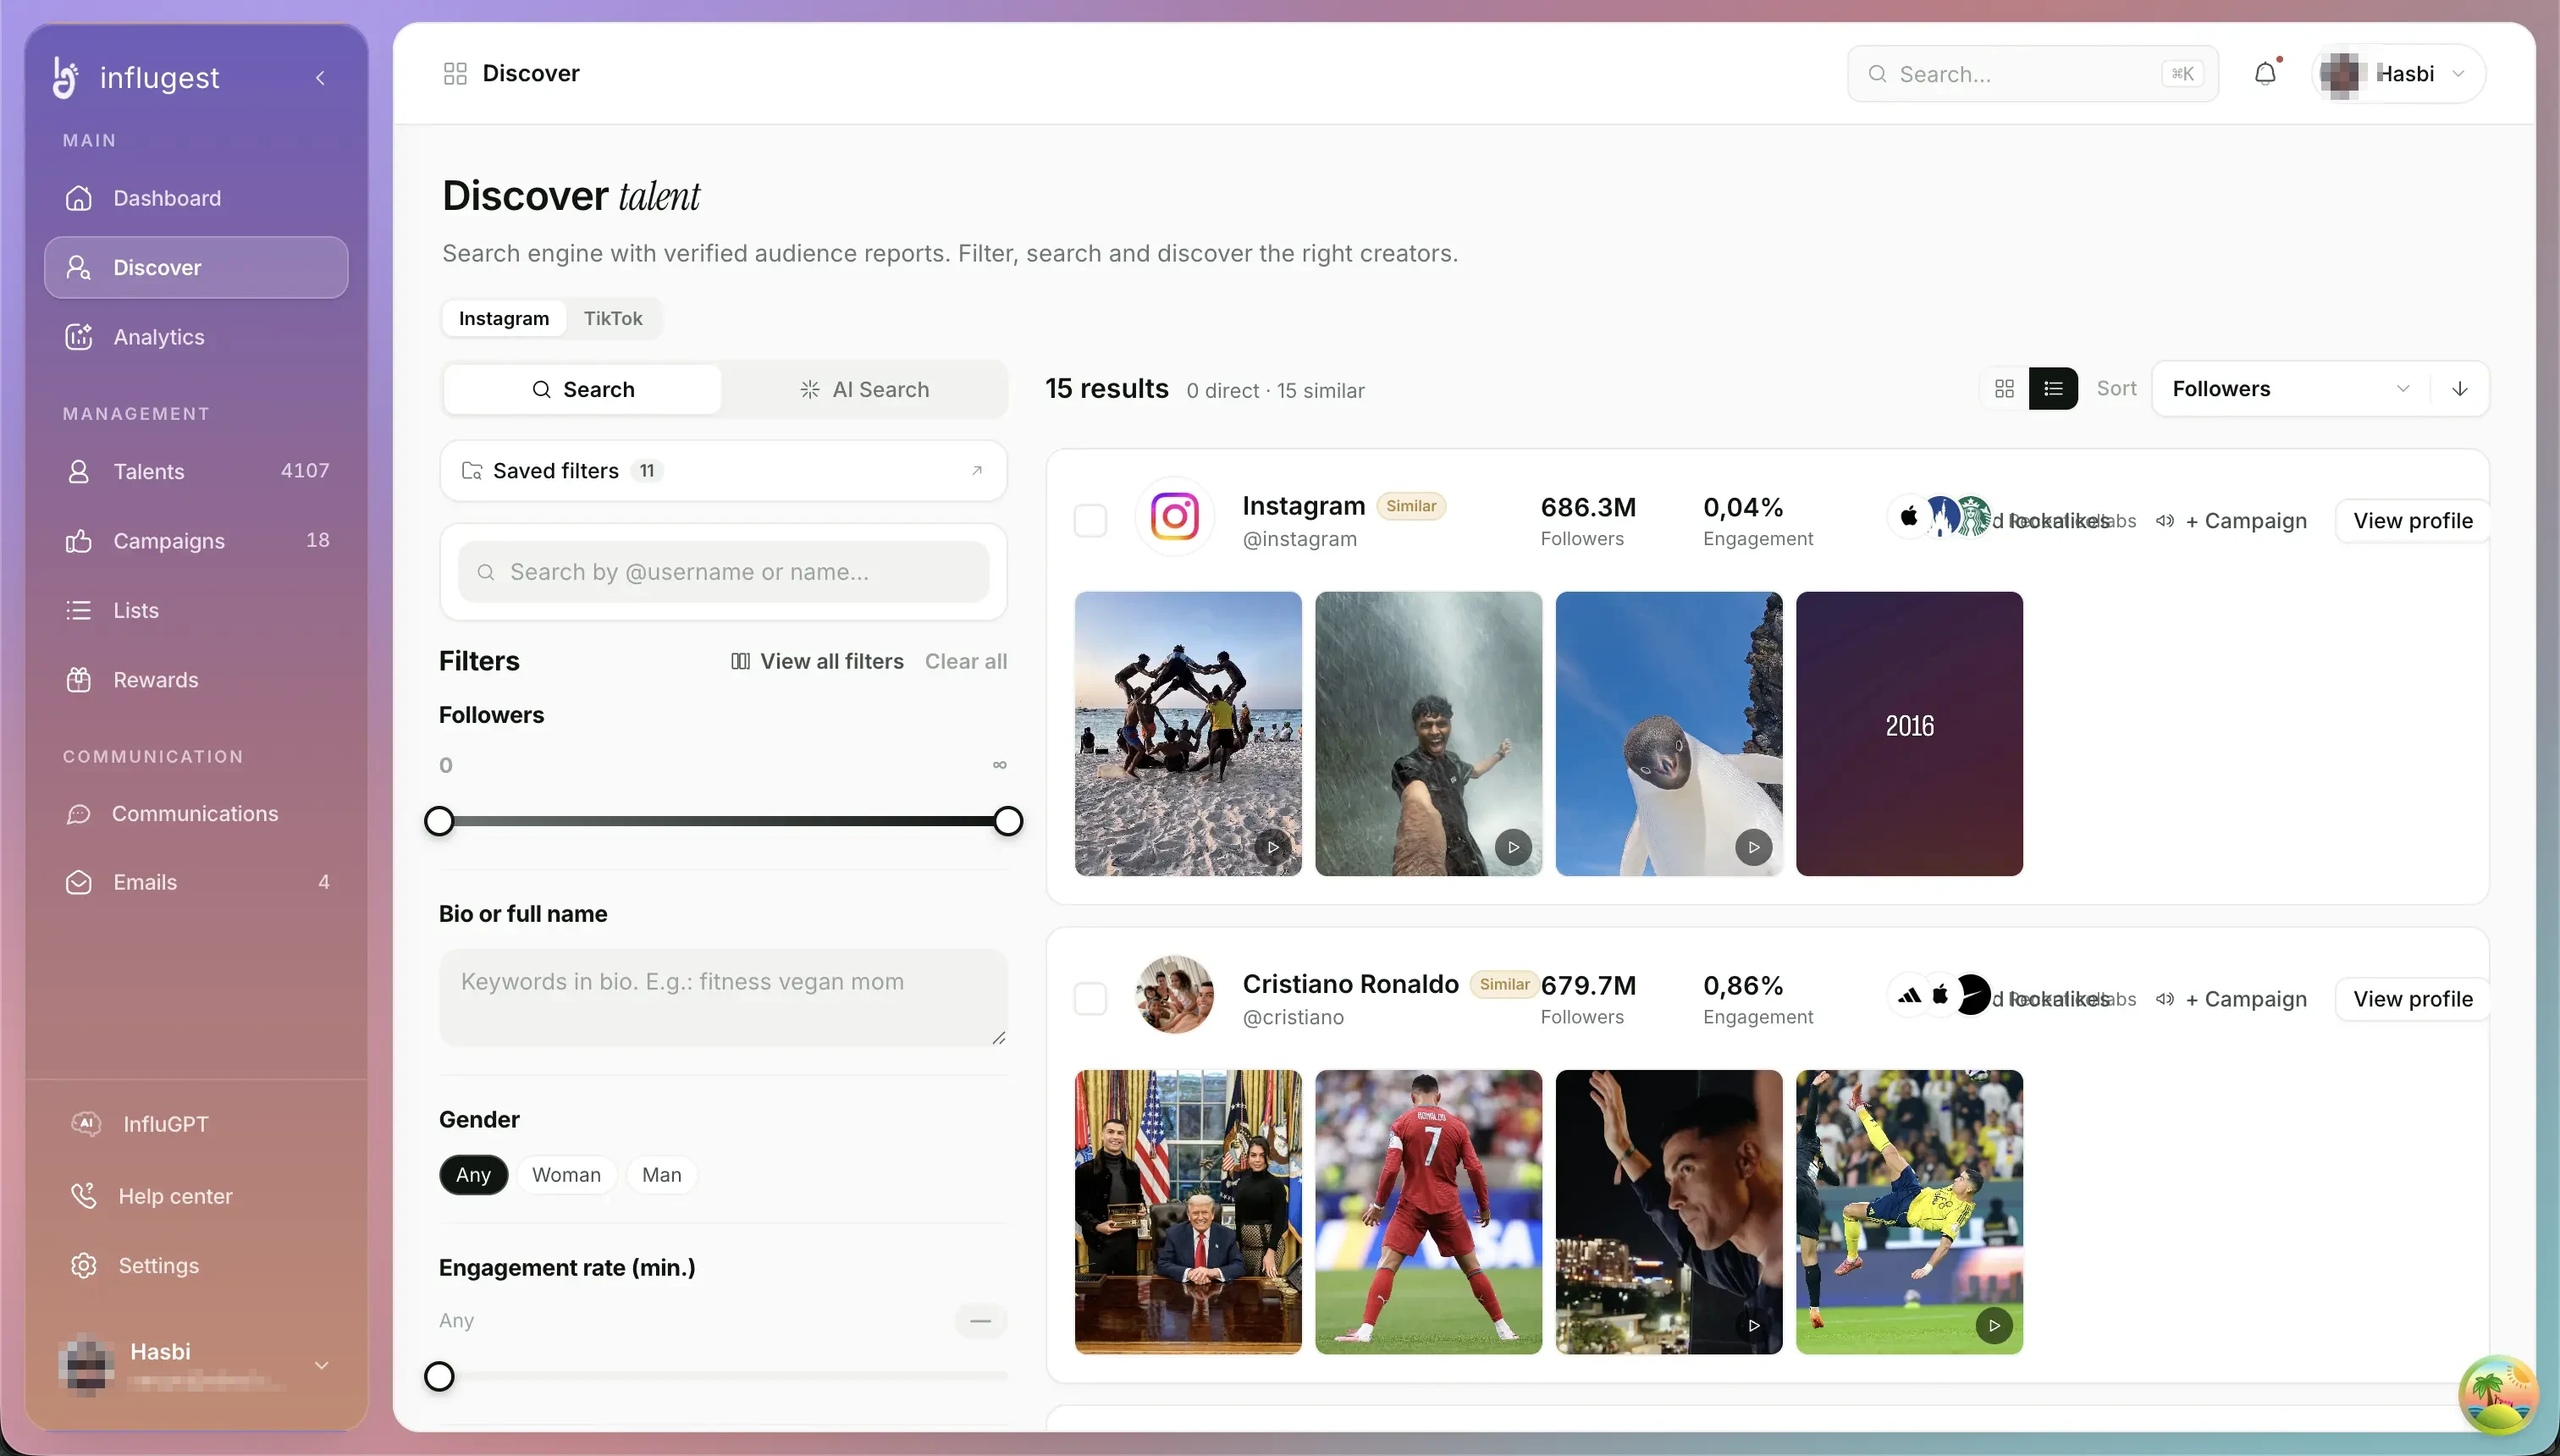2560x1456 pixels.
Task: Reset engagement rate with minus button
Action: pyautogui.click(x=980, y=1320)
